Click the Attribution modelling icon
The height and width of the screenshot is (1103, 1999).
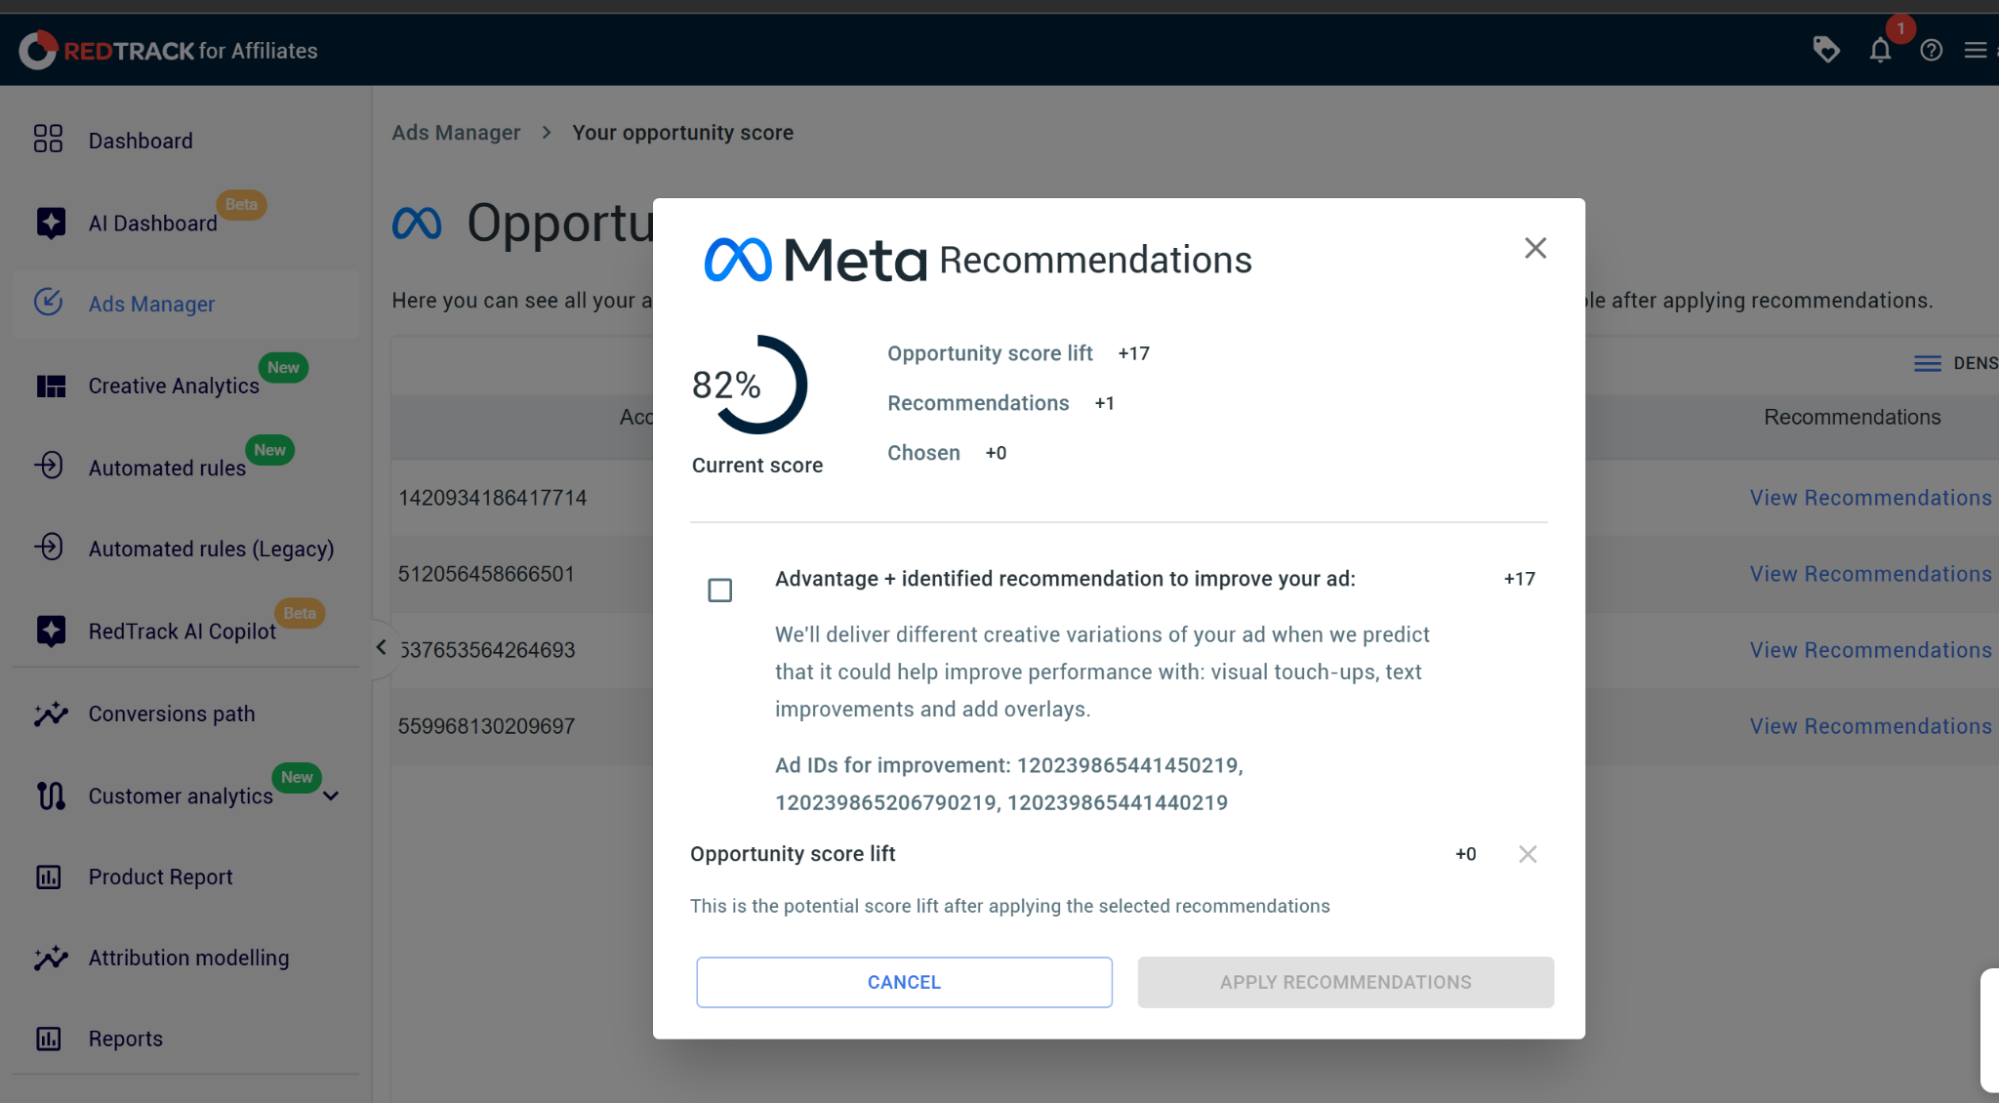pyautogui.click(x=50, y=958)
